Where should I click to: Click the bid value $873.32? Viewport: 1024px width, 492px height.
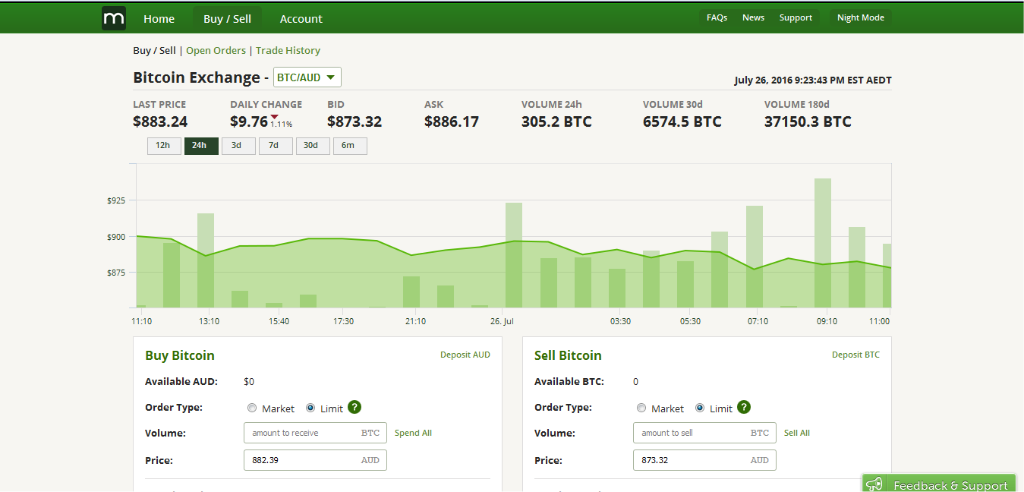355,122
